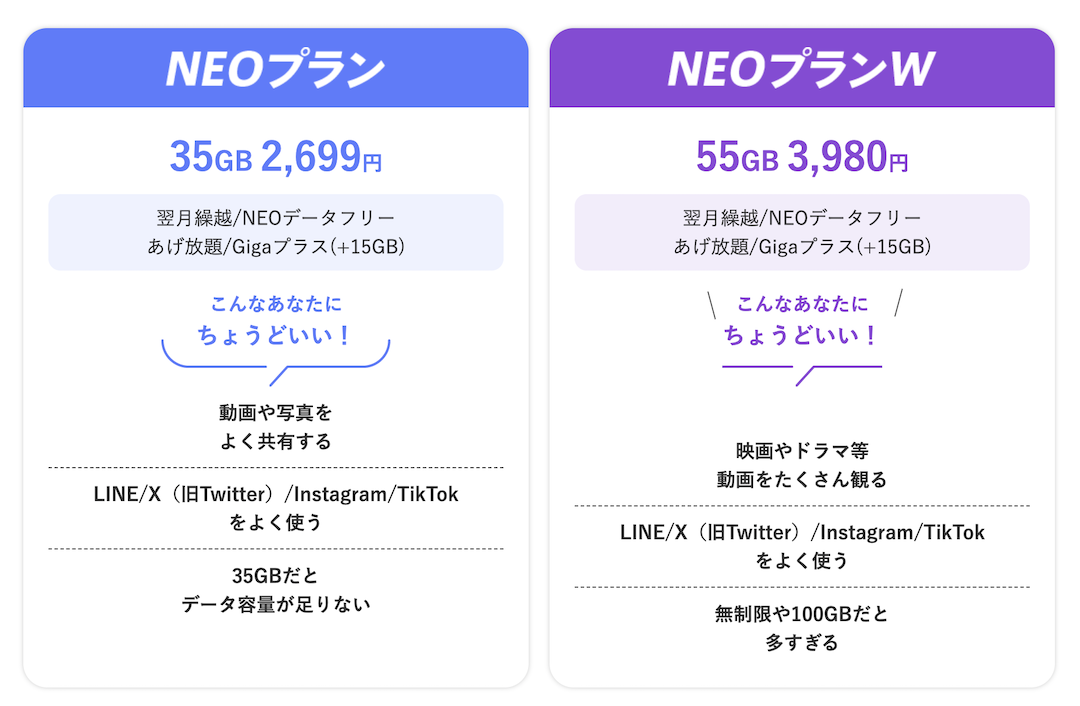1080x706 pixels.
Task: Click Gigaプラス(+15GB) in the NEOプラン card
Action: click(313, 246)
